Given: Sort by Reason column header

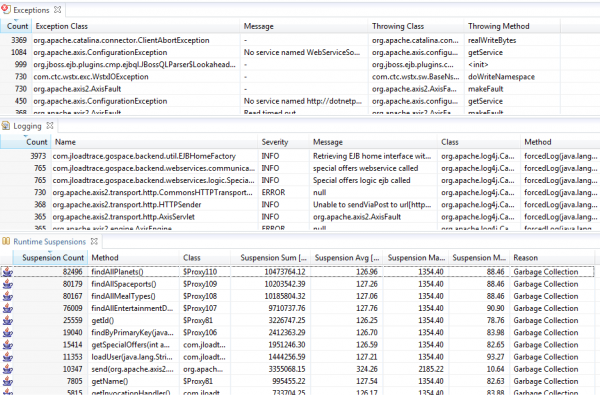Looking at the screenshot, I should pyautogui.click(x=553, y=257).
